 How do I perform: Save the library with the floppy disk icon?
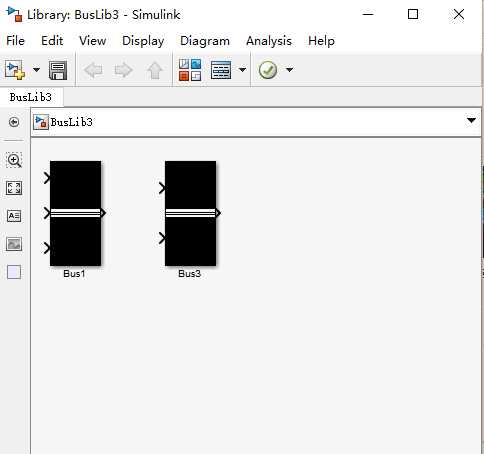58,70
